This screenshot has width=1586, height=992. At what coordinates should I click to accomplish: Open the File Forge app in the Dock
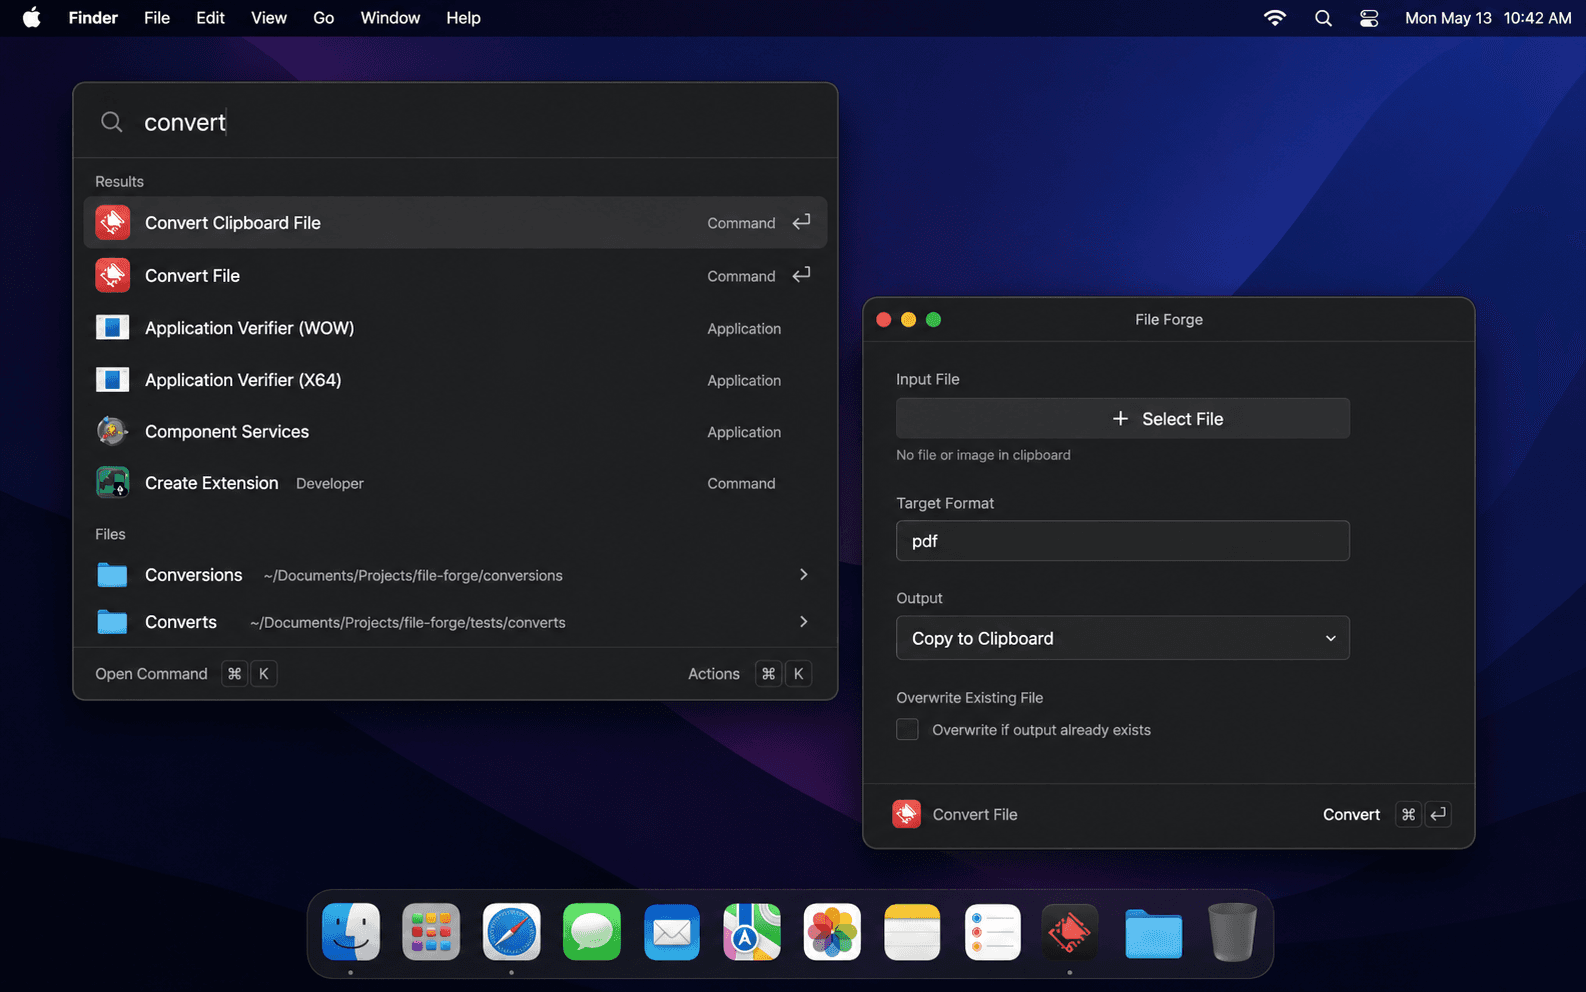point(1069,932)
